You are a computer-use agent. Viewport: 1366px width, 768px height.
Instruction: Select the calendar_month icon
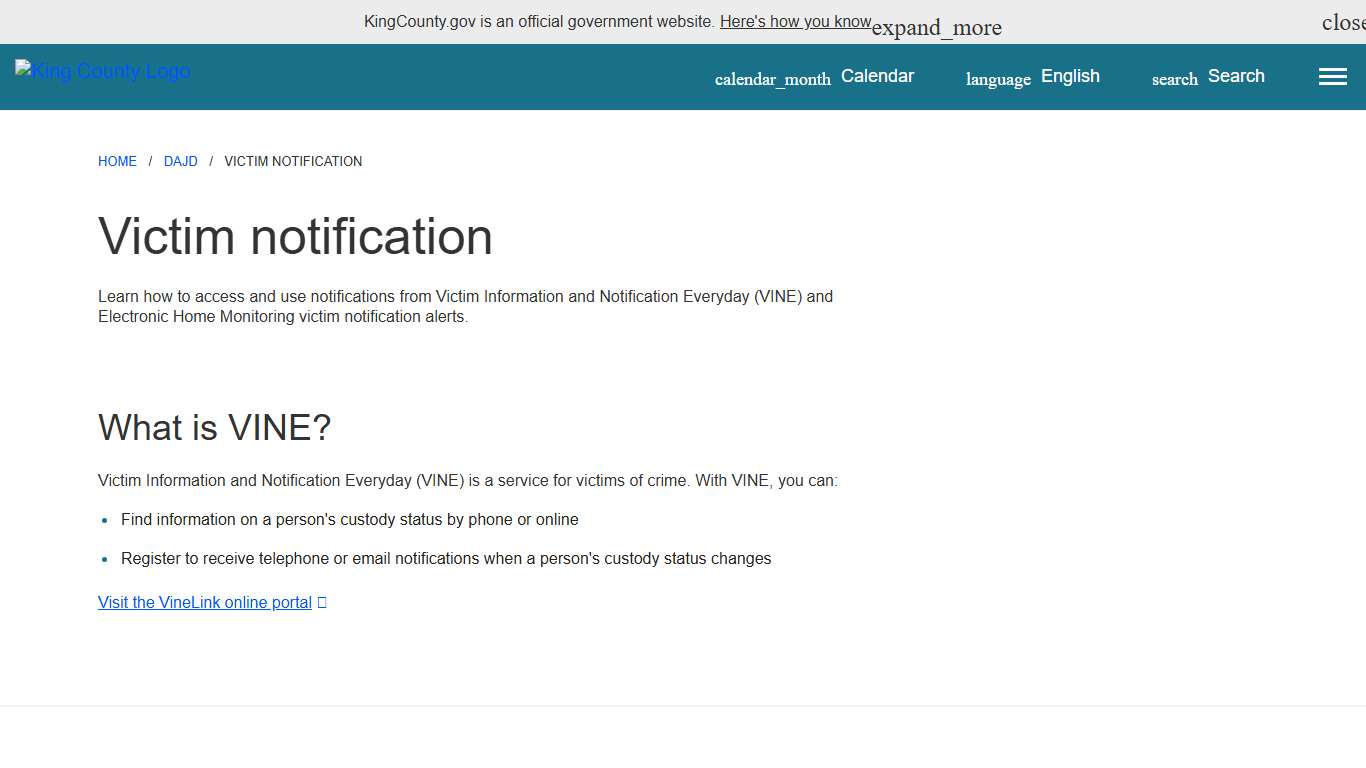(x=772, y=79)
